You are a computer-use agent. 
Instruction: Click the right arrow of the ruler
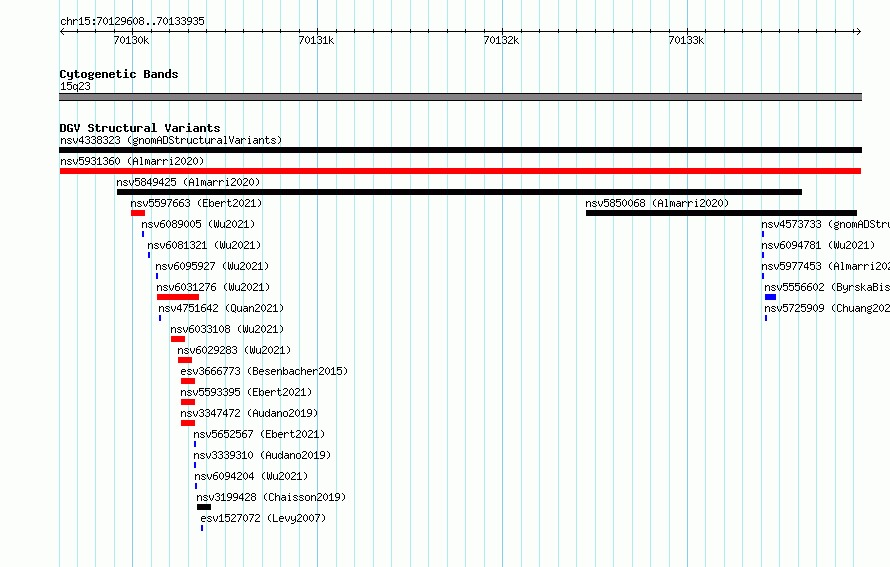pyautogui.click(x=858, y=32)
